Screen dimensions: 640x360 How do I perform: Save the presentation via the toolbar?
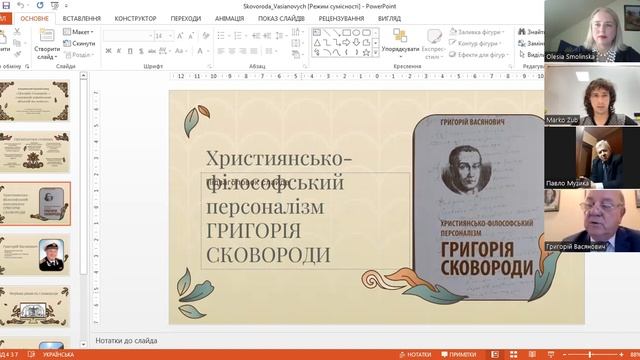[x=6, y=5]
